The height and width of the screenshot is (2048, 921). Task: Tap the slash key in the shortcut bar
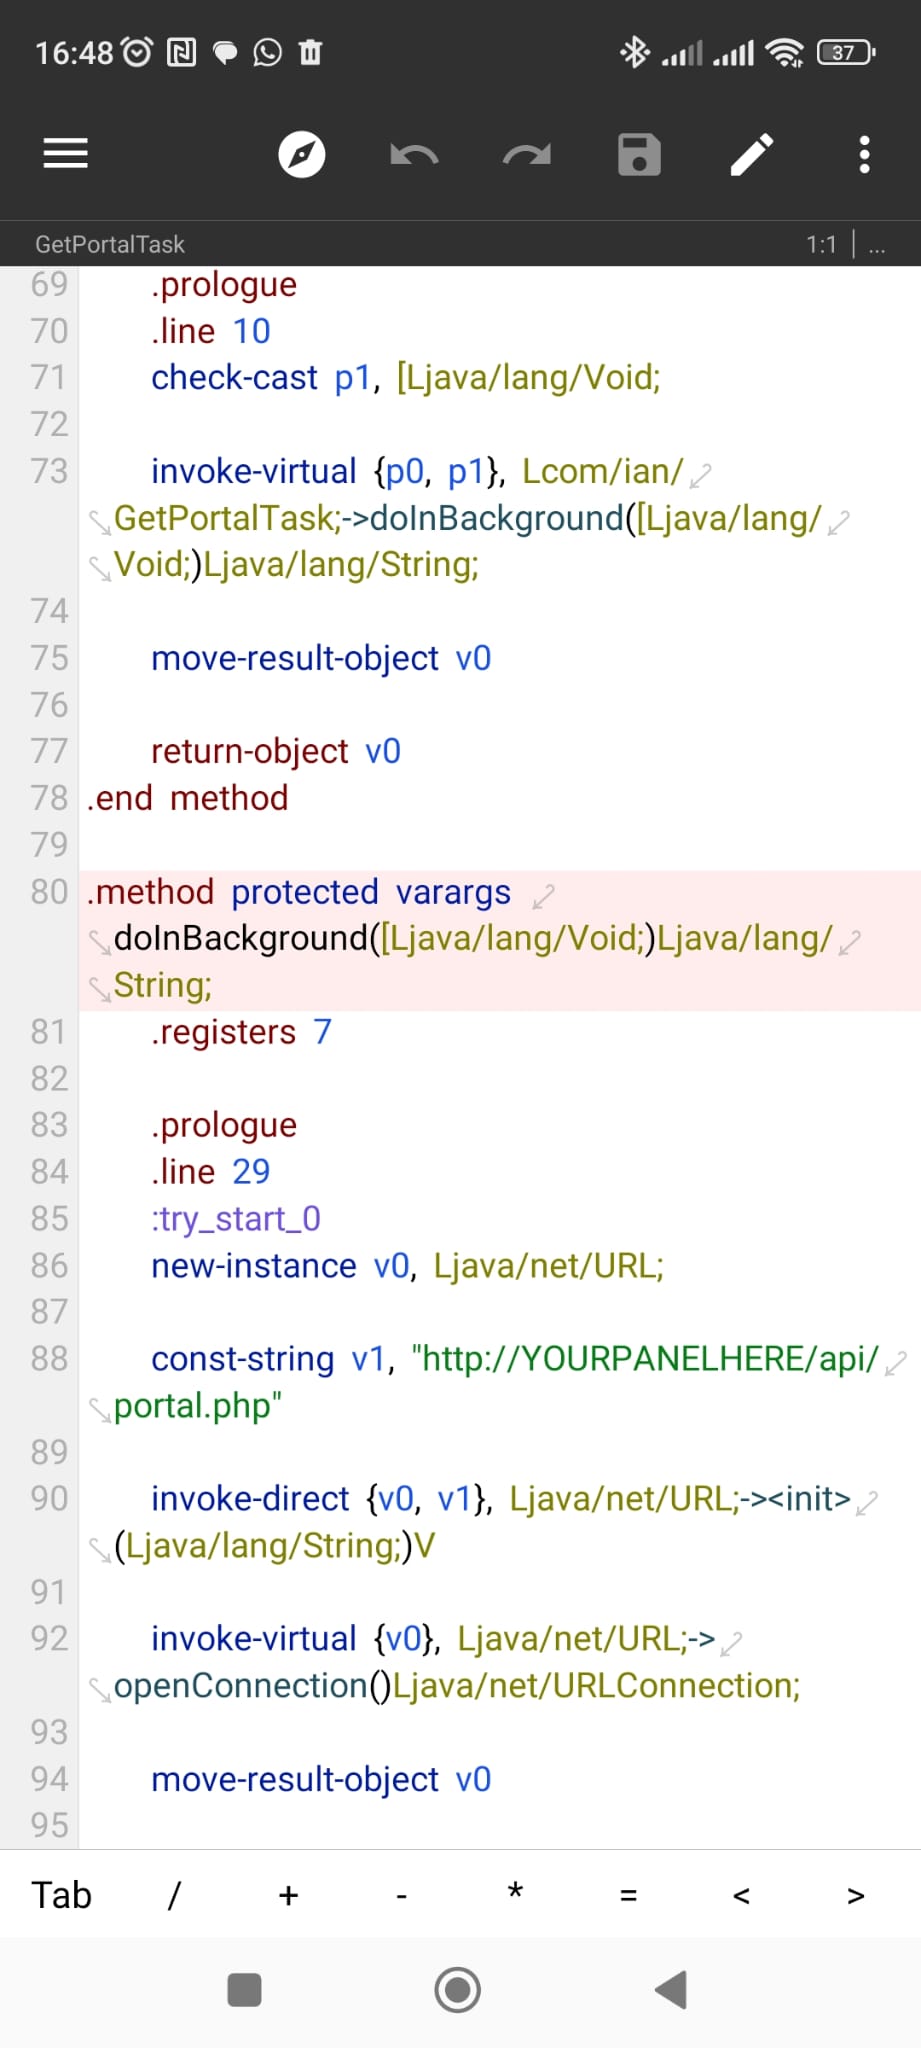tap(174, 1895)
